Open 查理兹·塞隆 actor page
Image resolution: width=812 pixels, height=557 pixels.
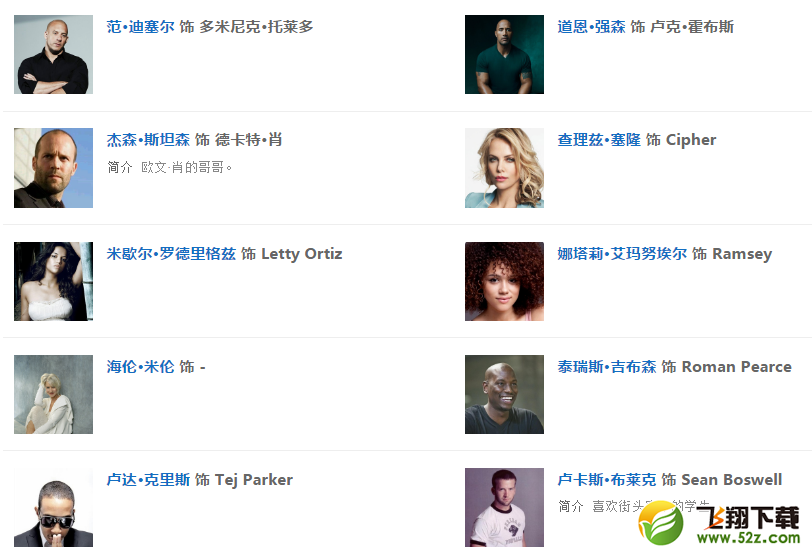(599, 140)
